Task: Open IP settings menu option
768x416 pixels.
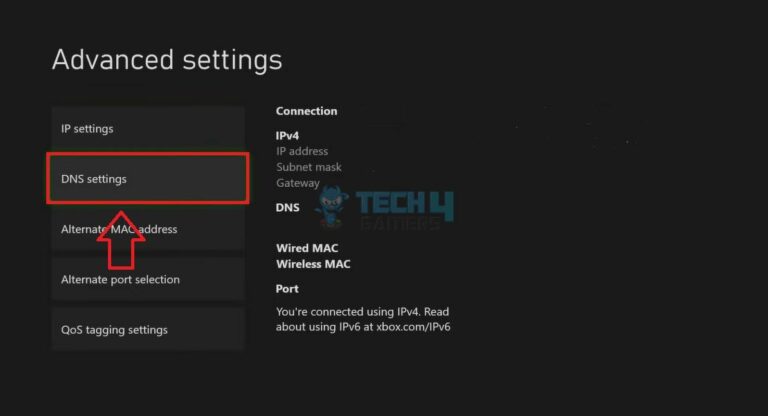Action: click(147, 129)
